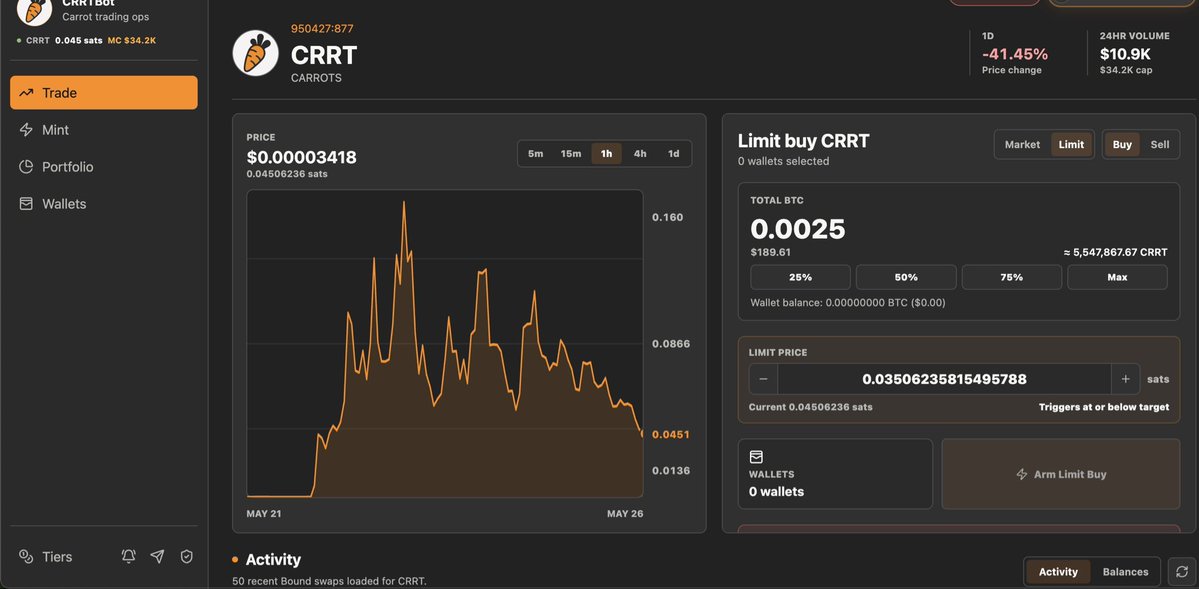The width and height of the screenshot is (1199, 589).
Task: Click the price chart area
Action: [x=445, y=343]
